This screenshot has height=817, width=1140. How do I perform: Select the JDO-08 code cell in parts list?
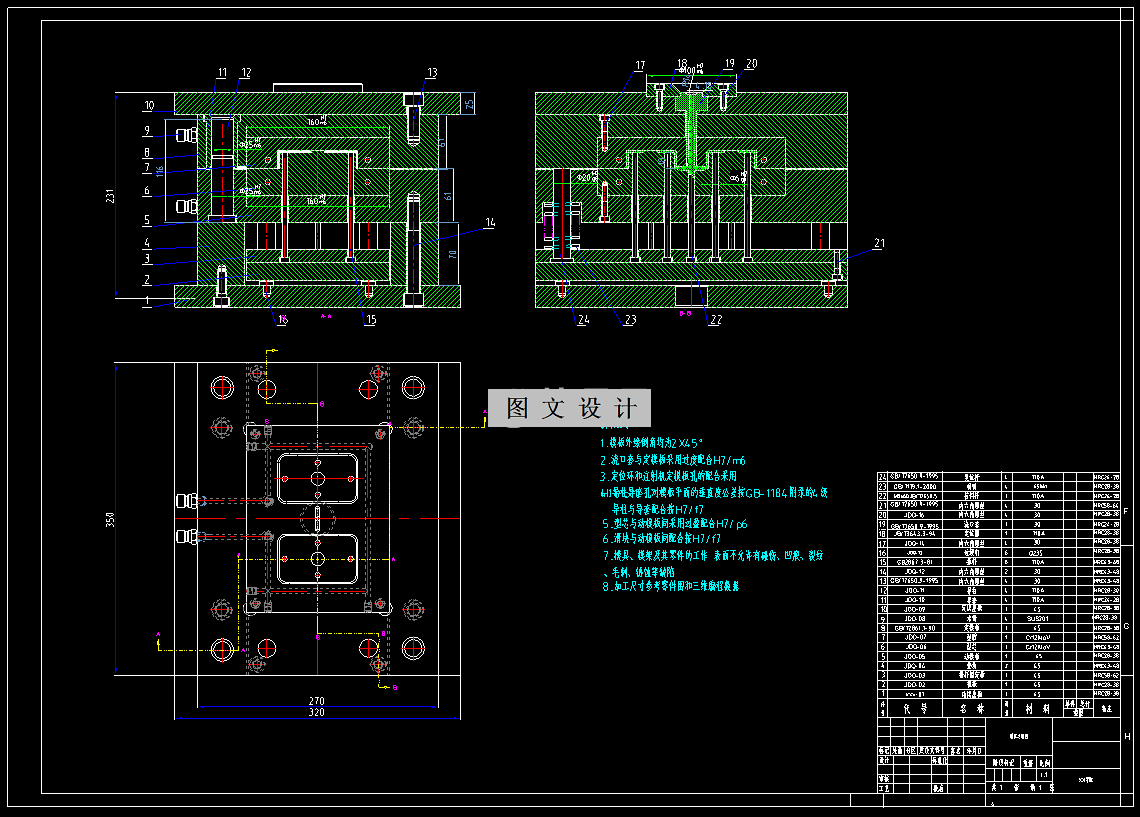915,619
